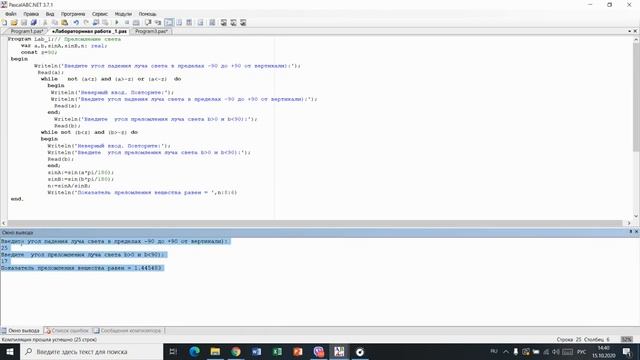Pin the Окно вывода panel

click(631, 232)
